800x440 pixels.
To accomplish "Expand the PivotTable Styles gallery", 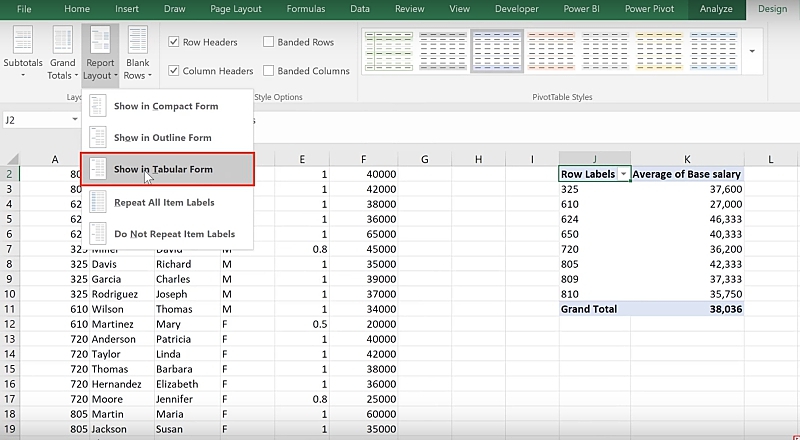I will (751, 50).
